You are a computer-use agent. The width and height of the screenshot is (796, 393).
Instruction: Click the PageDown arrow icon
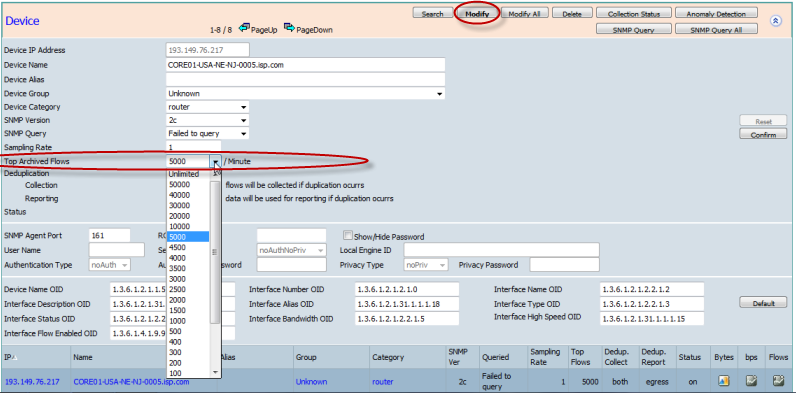point(289,28)
